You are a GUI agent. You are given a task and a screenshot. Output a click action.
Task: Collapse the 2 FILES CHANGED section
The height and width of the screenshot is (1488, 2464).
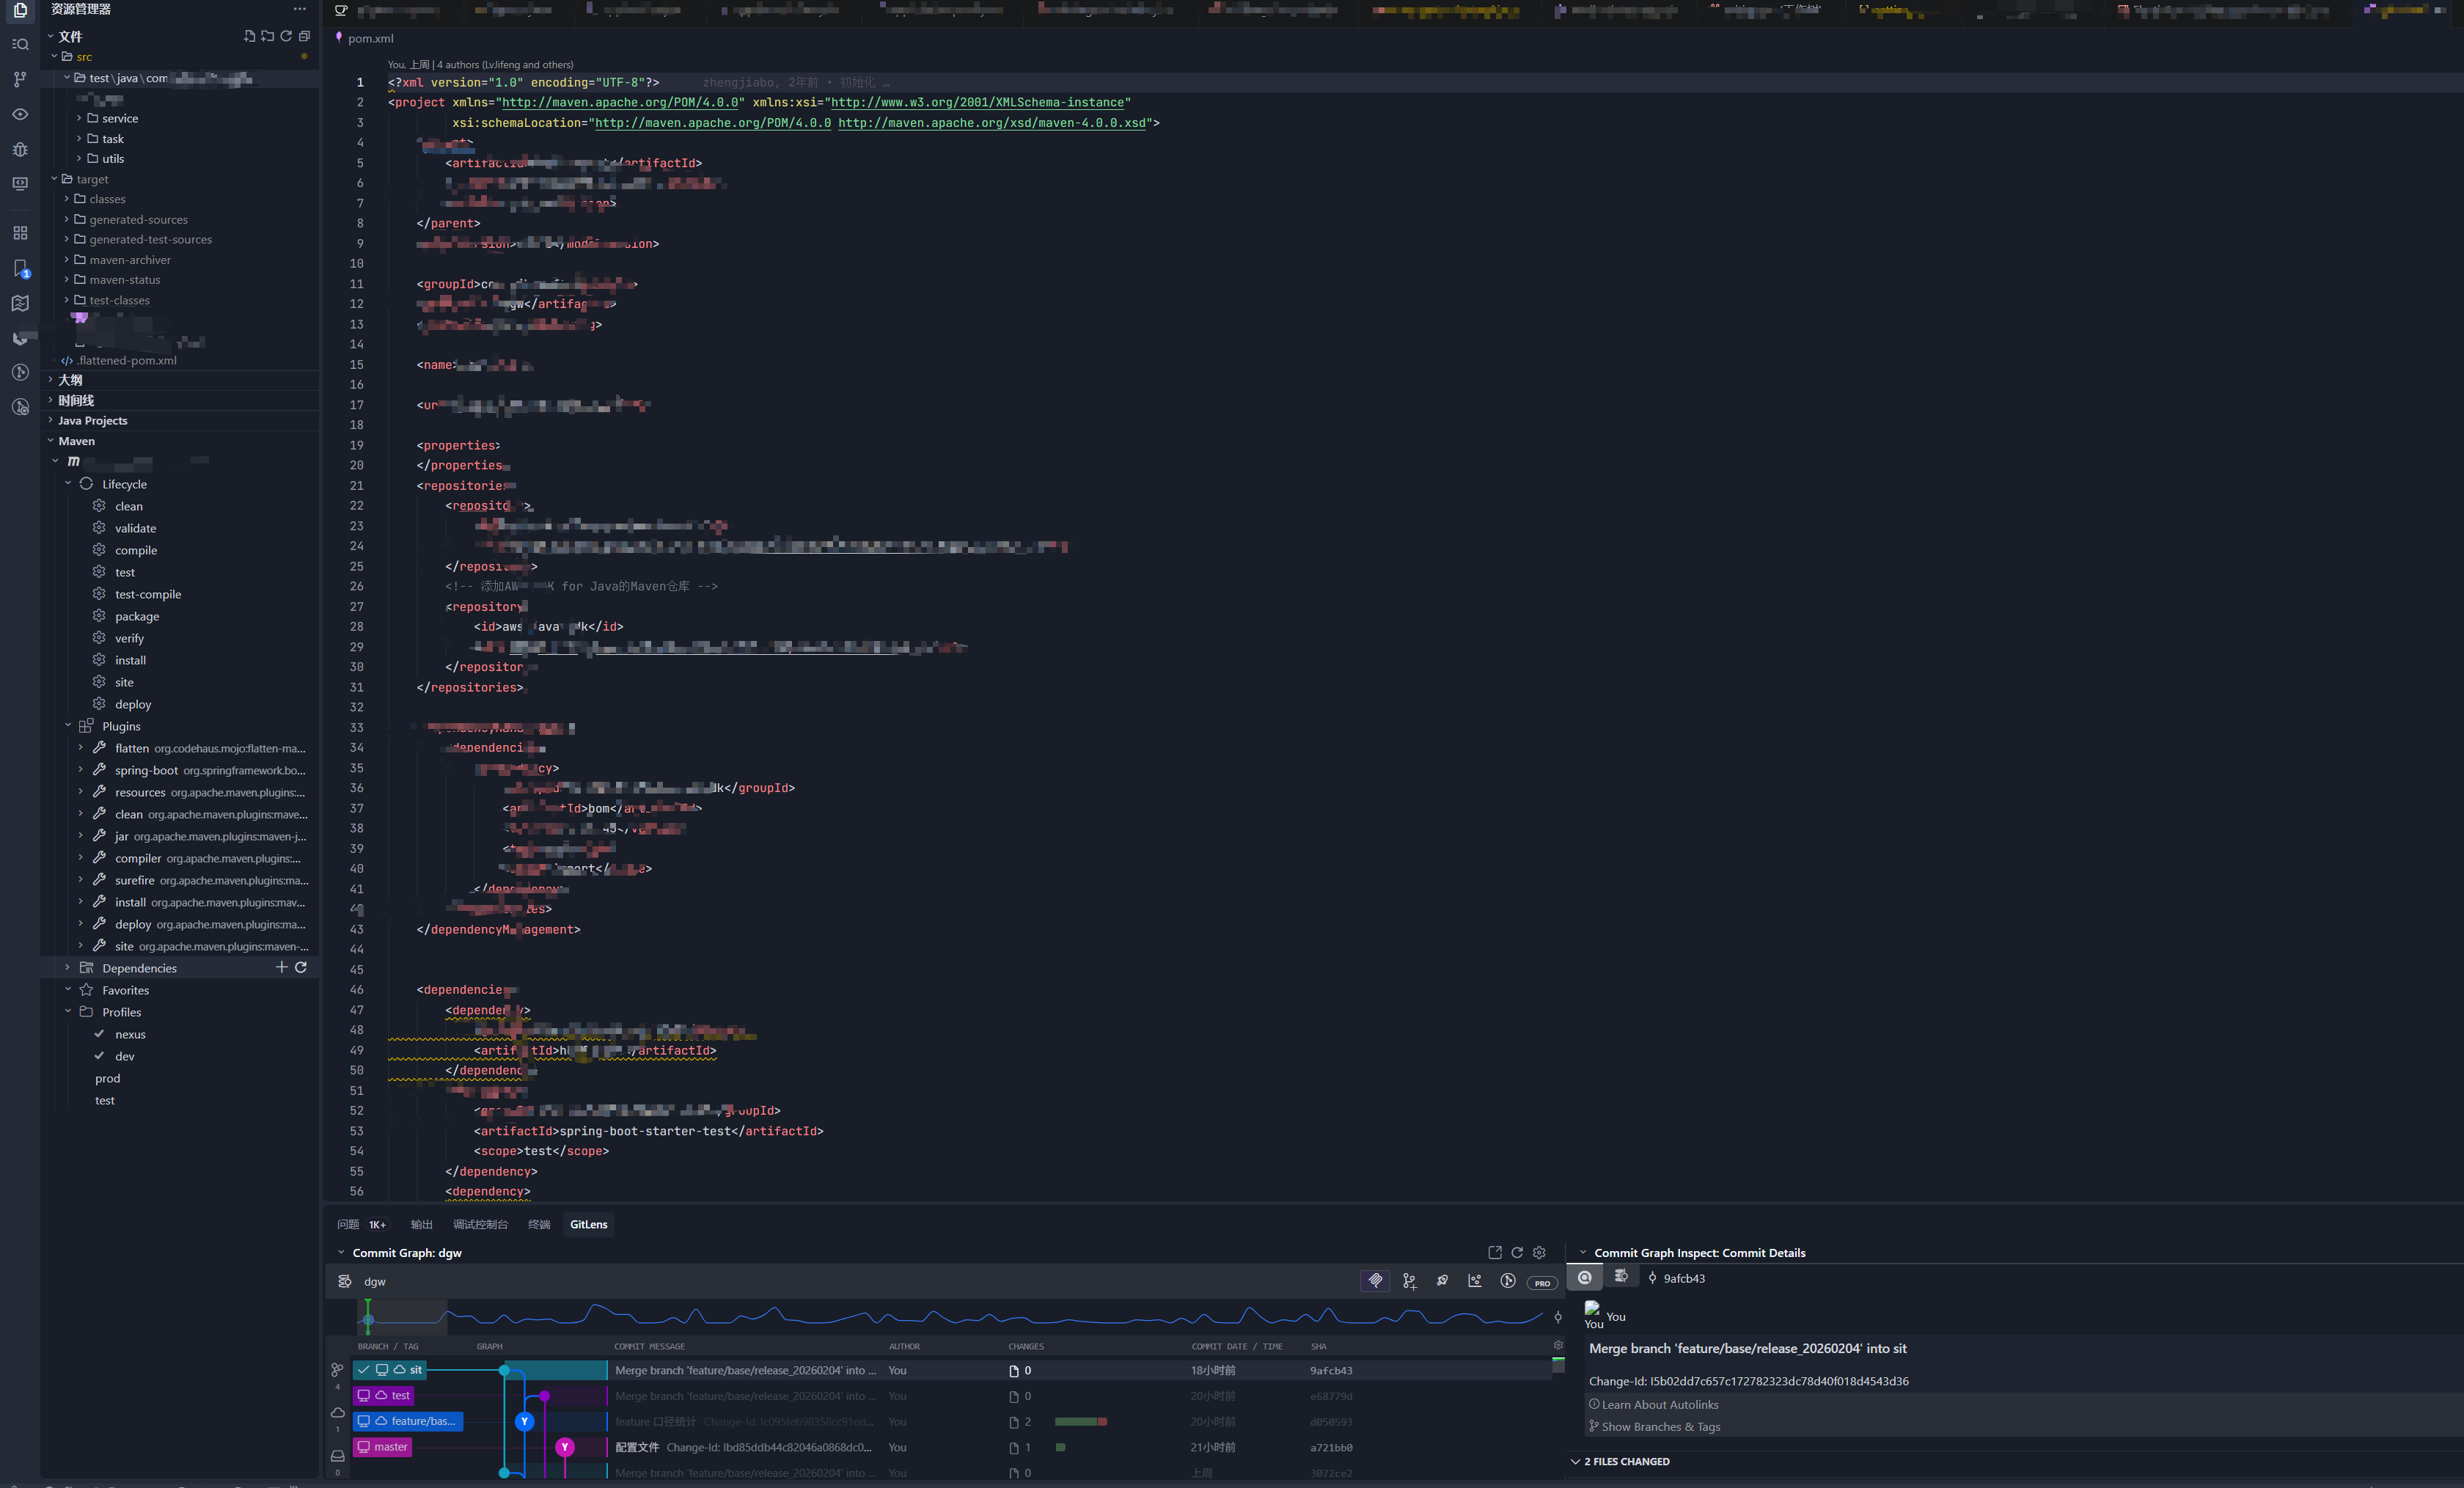point(1626,1462)
